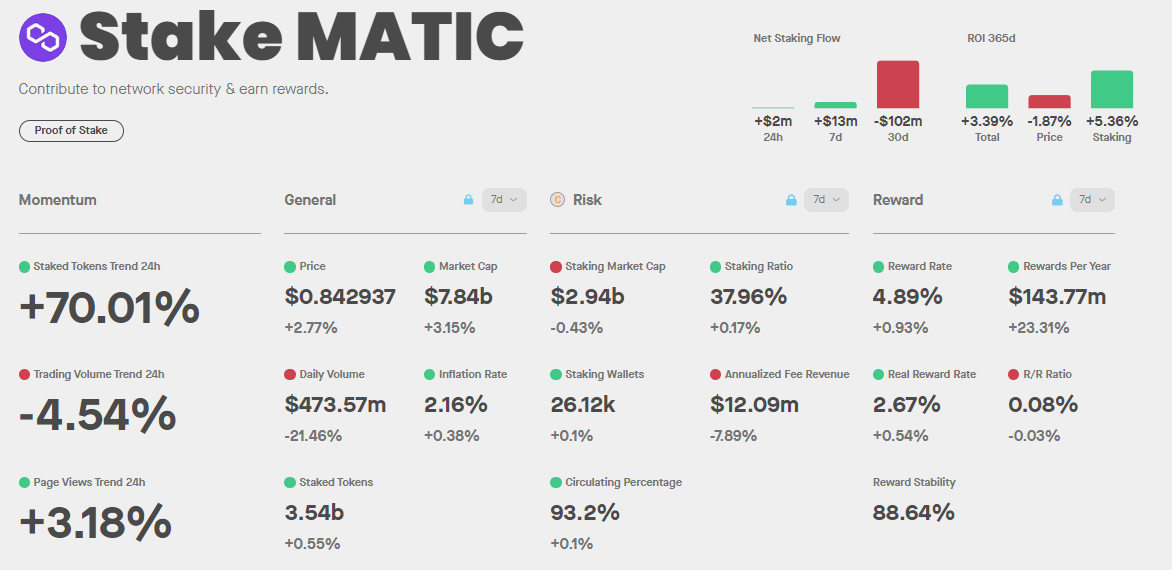Click the lock icon in General section
The image size is (1172, 570).
click(x=468, y=200)
